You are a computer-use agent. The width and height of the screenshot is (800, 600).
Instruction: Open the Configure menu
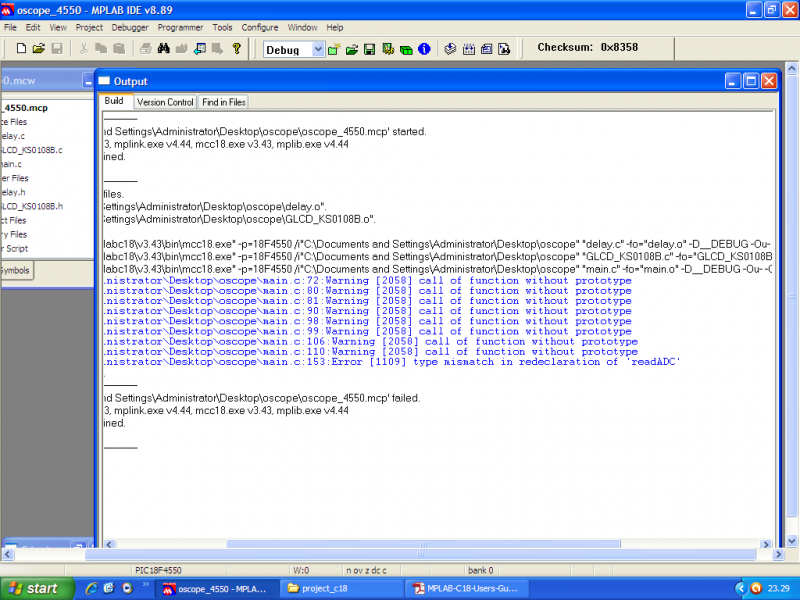(x=260, y=28)
